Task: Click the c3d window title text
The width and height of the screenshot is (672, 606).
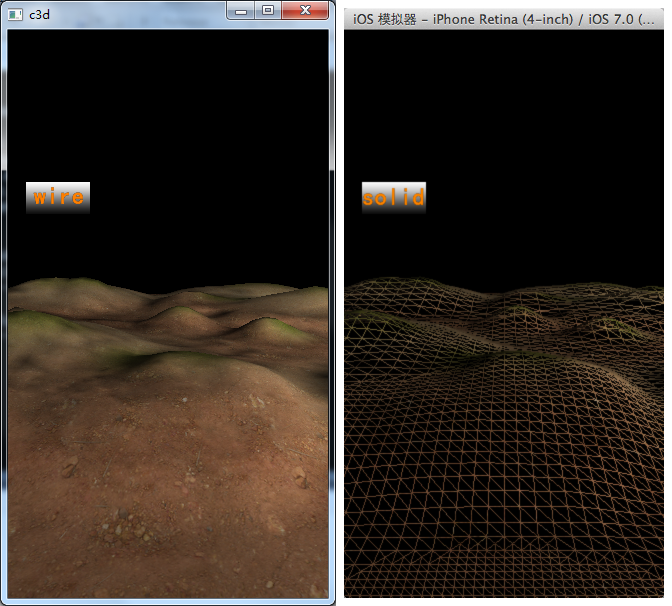Action: pos(39,15)
